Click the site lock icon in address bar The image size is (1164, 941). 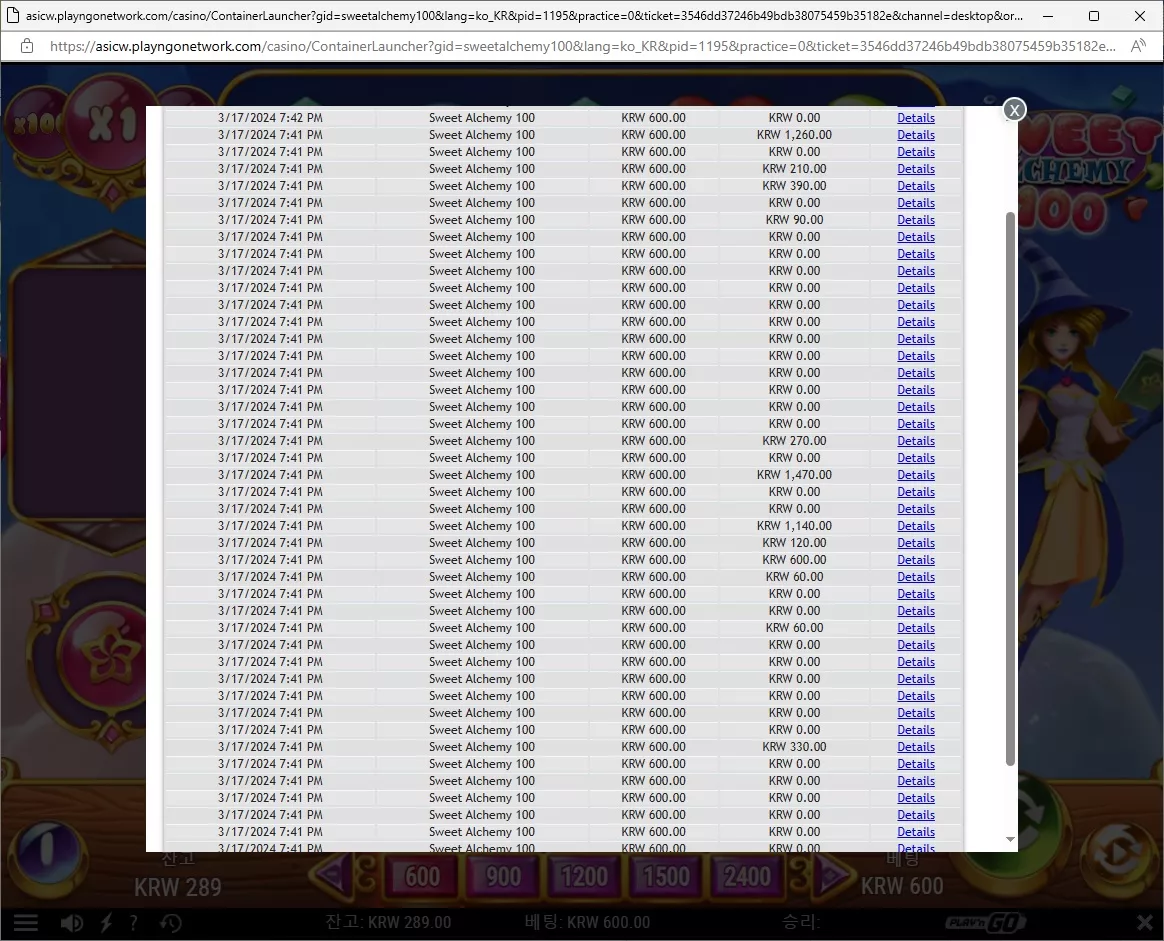[27, 46]
